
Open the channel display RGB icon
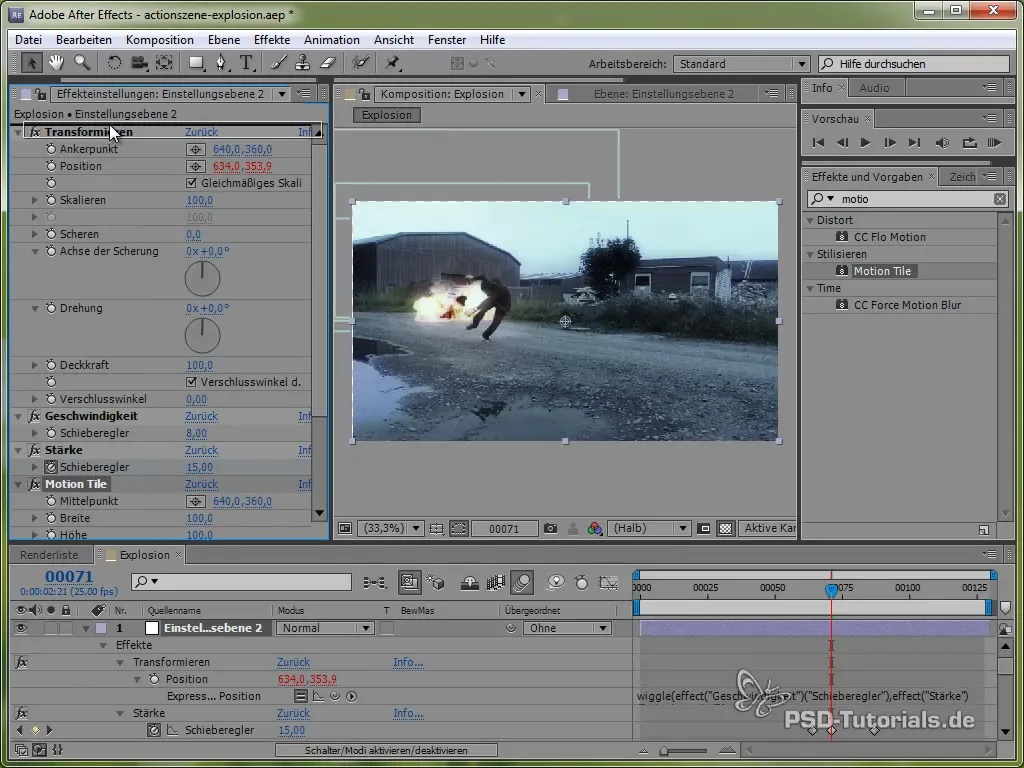[x=594, y=528]
